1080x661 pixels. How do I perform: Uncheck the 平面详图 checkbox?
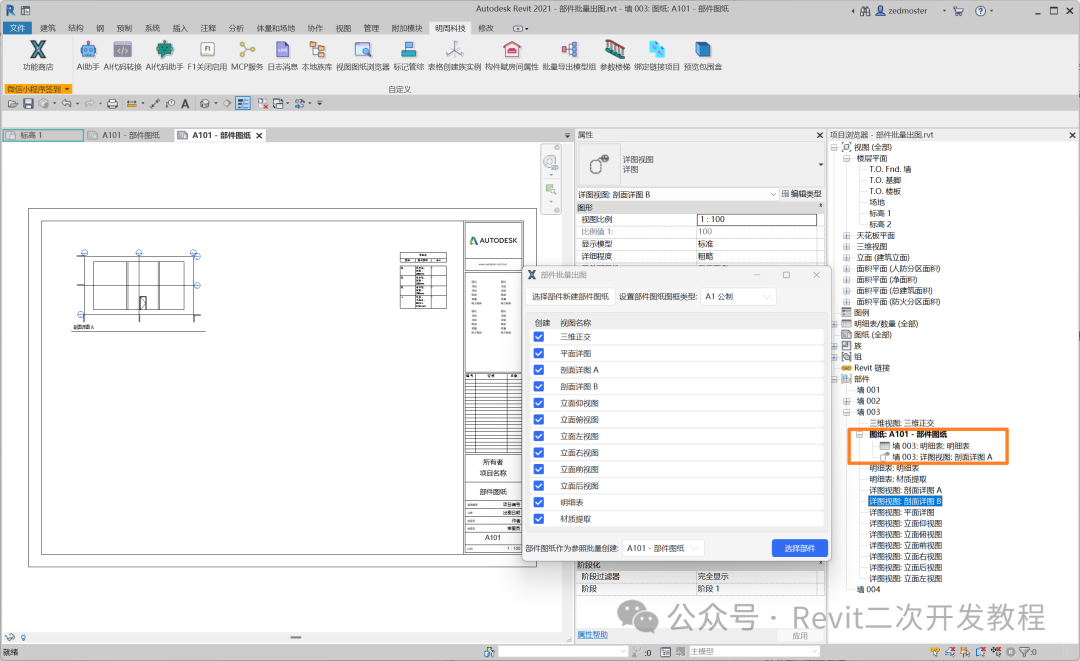[539, 353]
